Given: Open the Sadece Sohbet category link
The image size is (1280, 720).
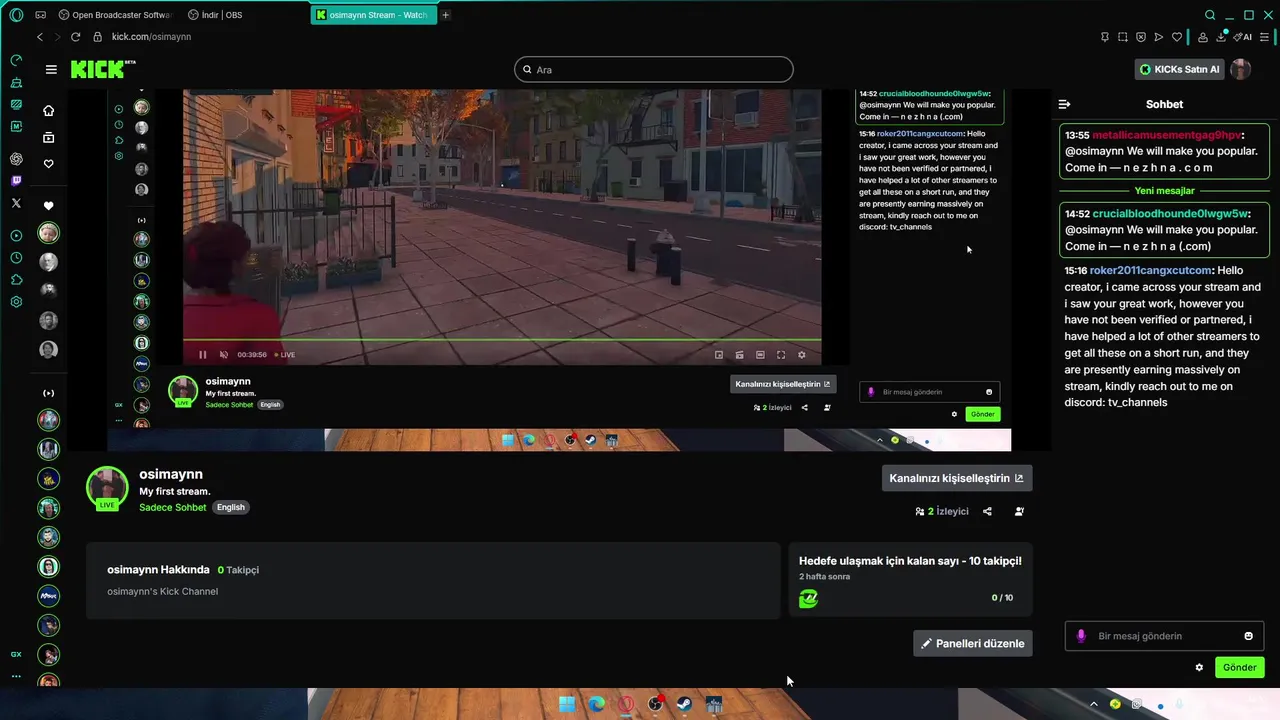Looking at the screenshot, I should [x=173, y=507].
